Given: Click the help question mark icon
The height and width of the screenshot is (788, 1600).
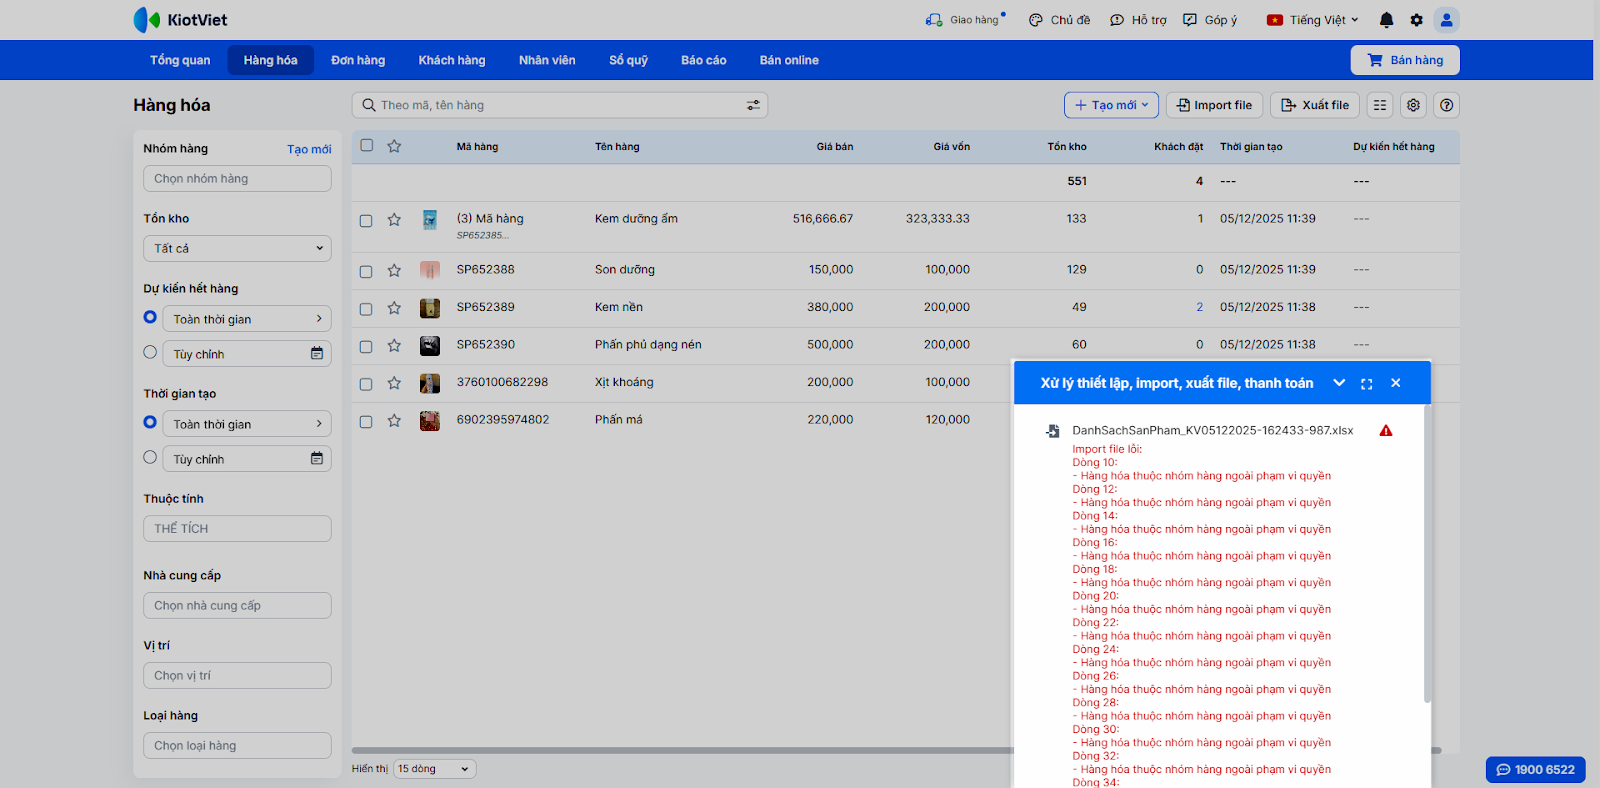Looking at the screenshot, I should [1446, 105].
